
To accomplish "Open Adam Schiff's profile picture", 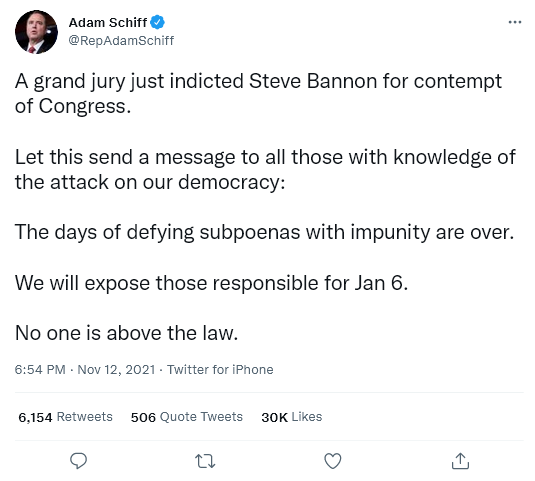I will click(x=36, y=32).
